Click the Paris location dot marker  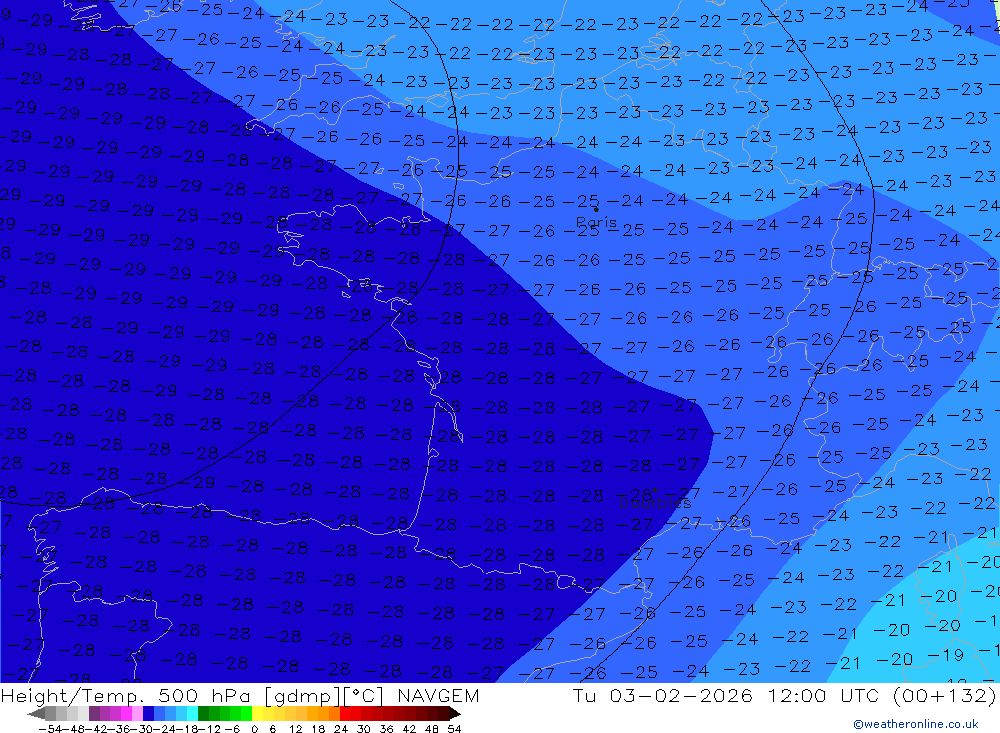tap(596, 209)
